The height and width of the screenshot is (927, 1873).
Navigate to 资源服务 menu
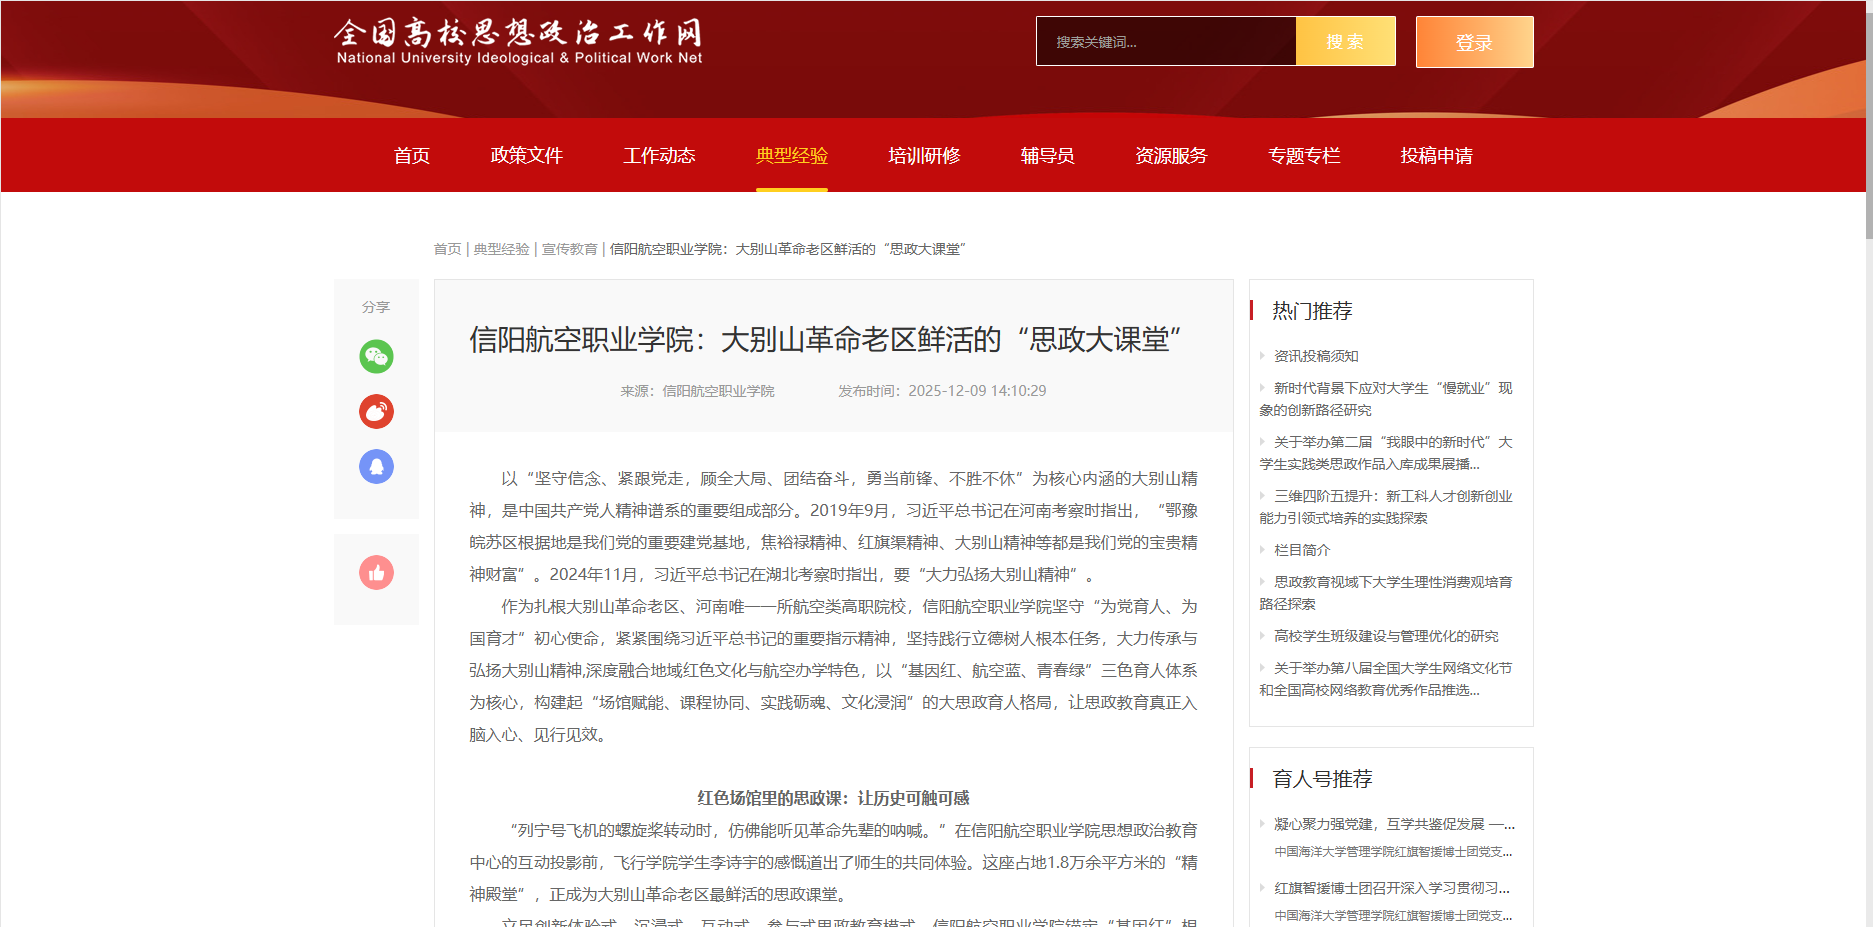[1170, 156]
